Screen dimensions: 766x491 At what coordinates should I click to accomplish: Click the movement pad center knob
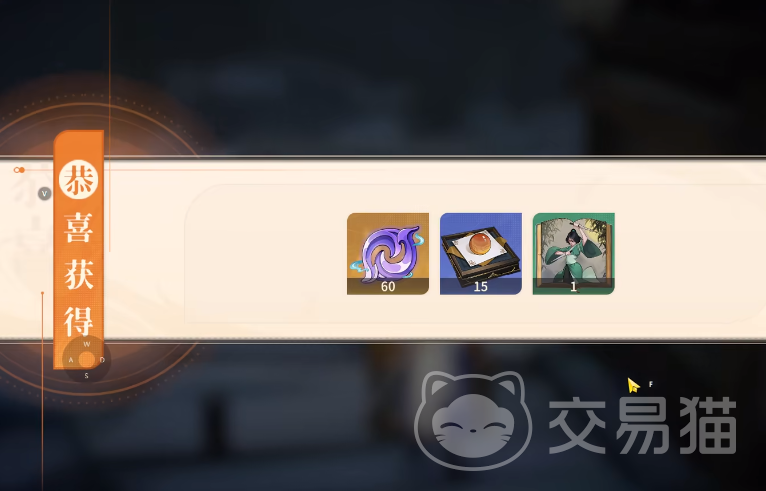[86, 360]
